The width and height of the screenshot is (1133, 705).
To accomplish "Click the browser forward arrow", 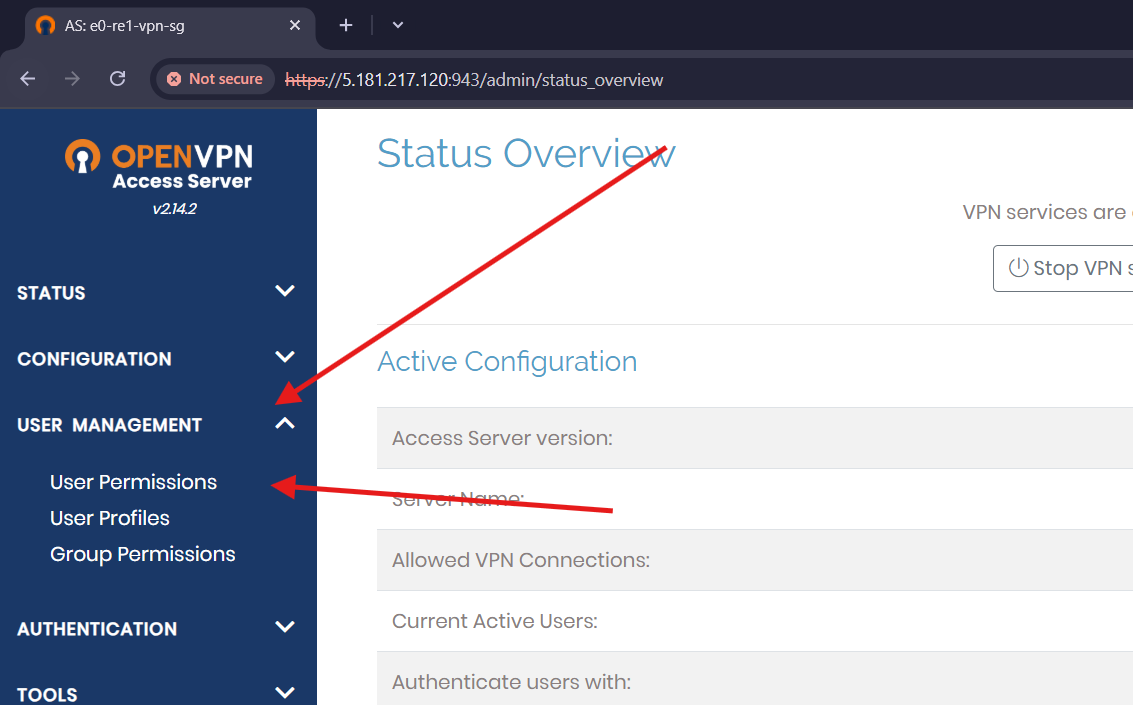I will [72, 79].
